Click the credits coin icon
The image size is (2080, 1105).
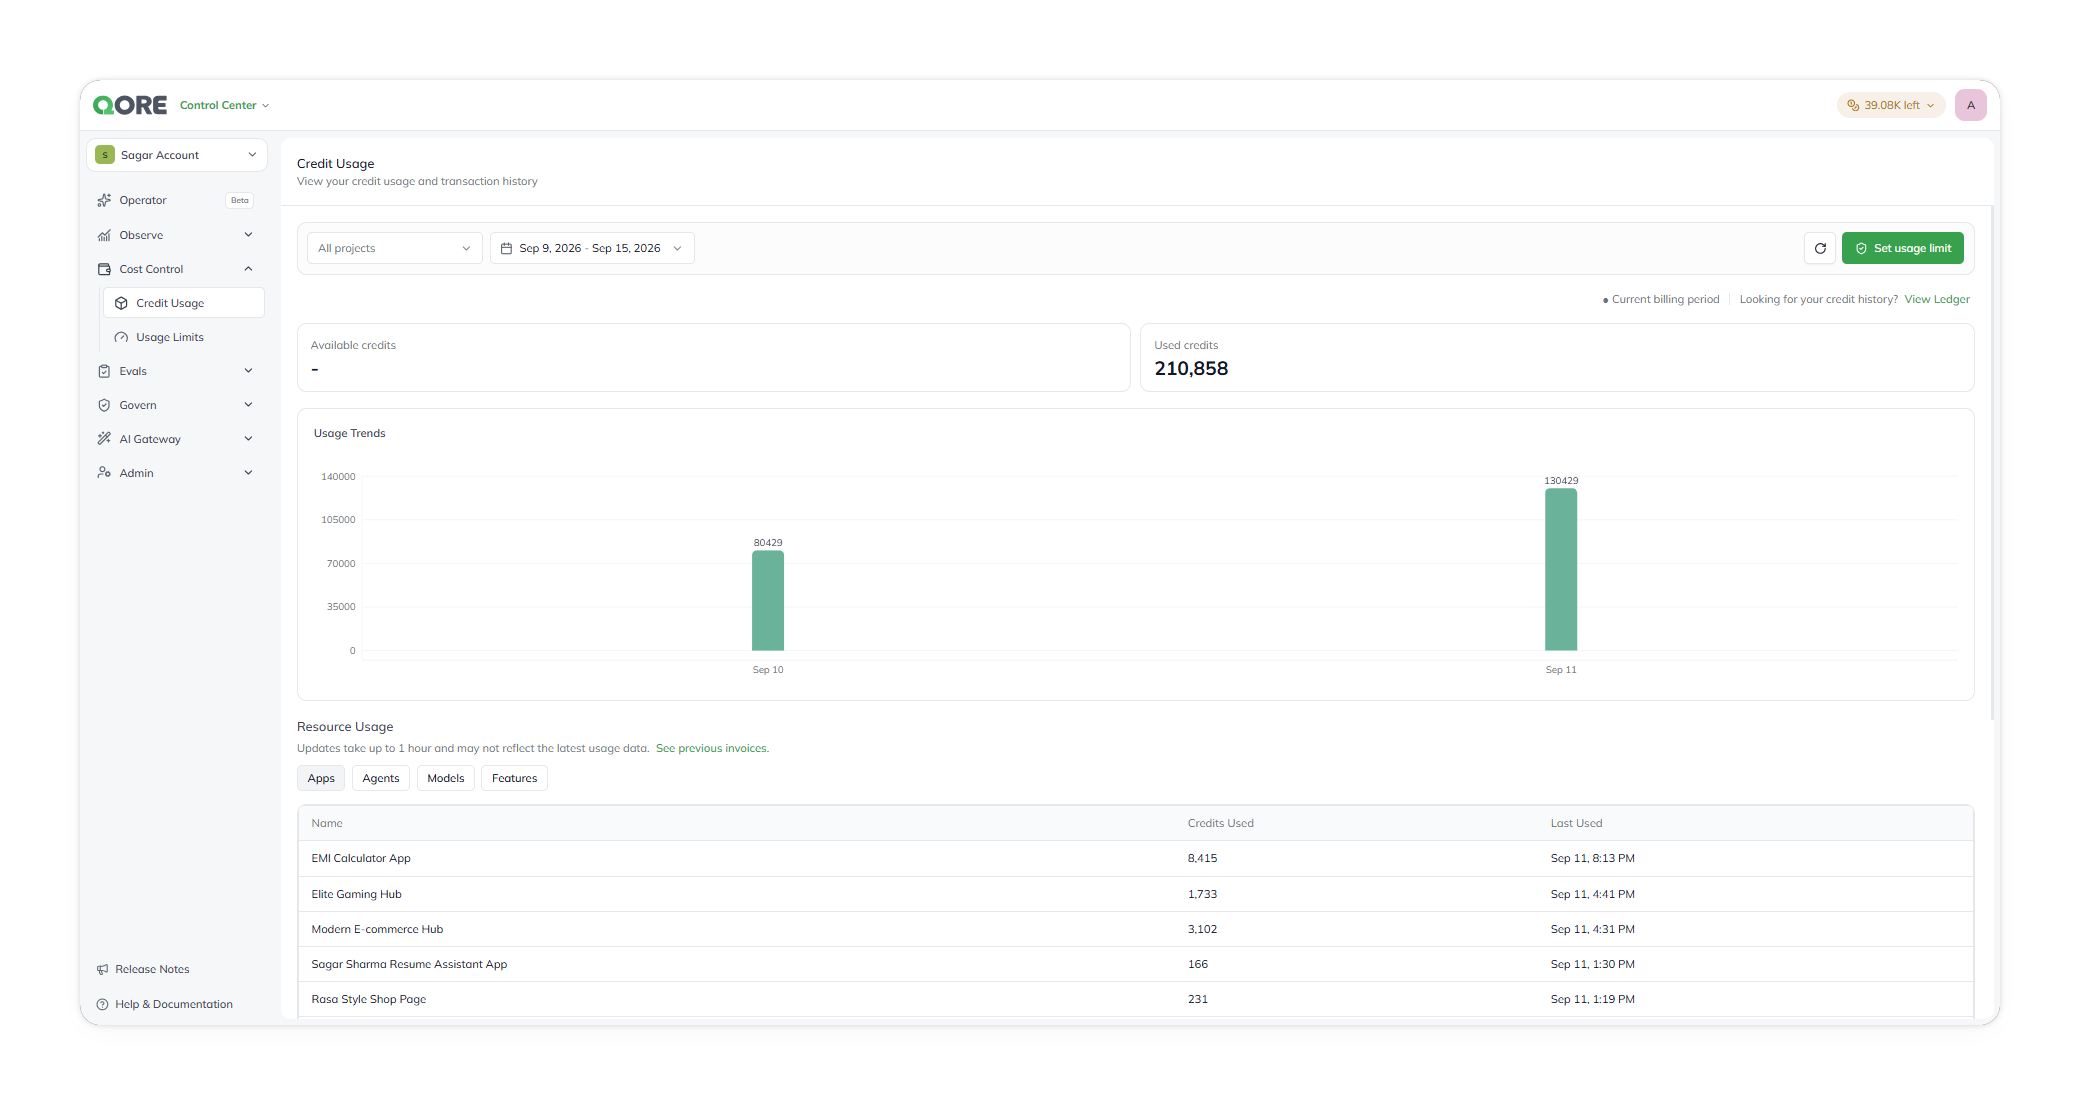[1853, 105]
